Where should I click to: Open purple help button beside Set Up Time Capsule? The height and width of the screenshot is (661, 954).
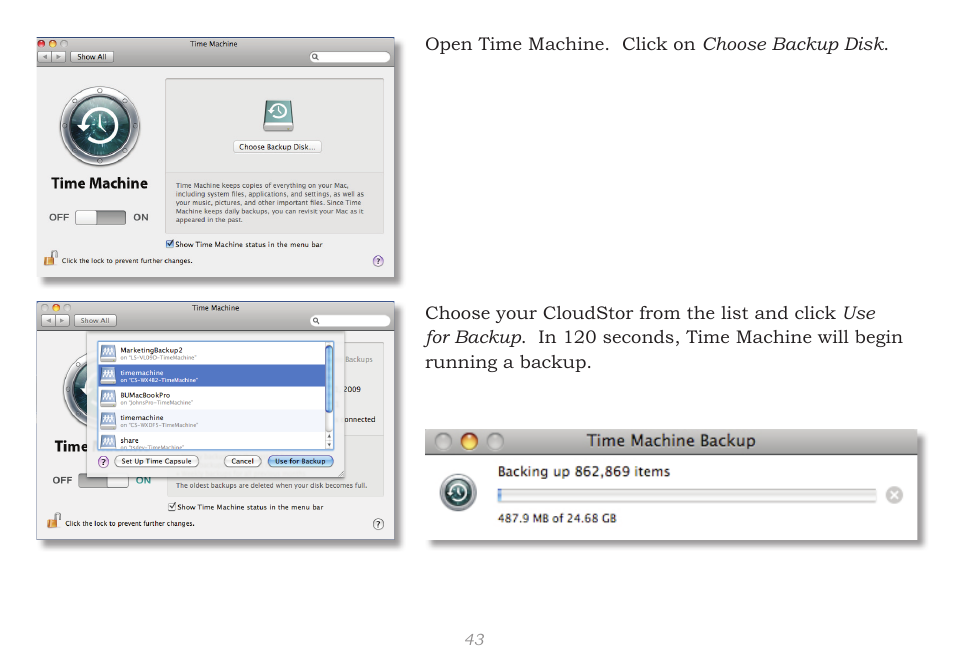[x=103, y=461]
